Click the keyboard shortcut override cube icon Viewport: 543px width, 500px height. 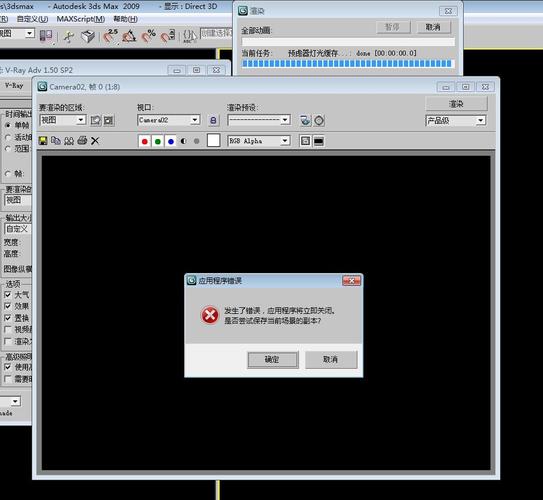click(x=88, y=36)
